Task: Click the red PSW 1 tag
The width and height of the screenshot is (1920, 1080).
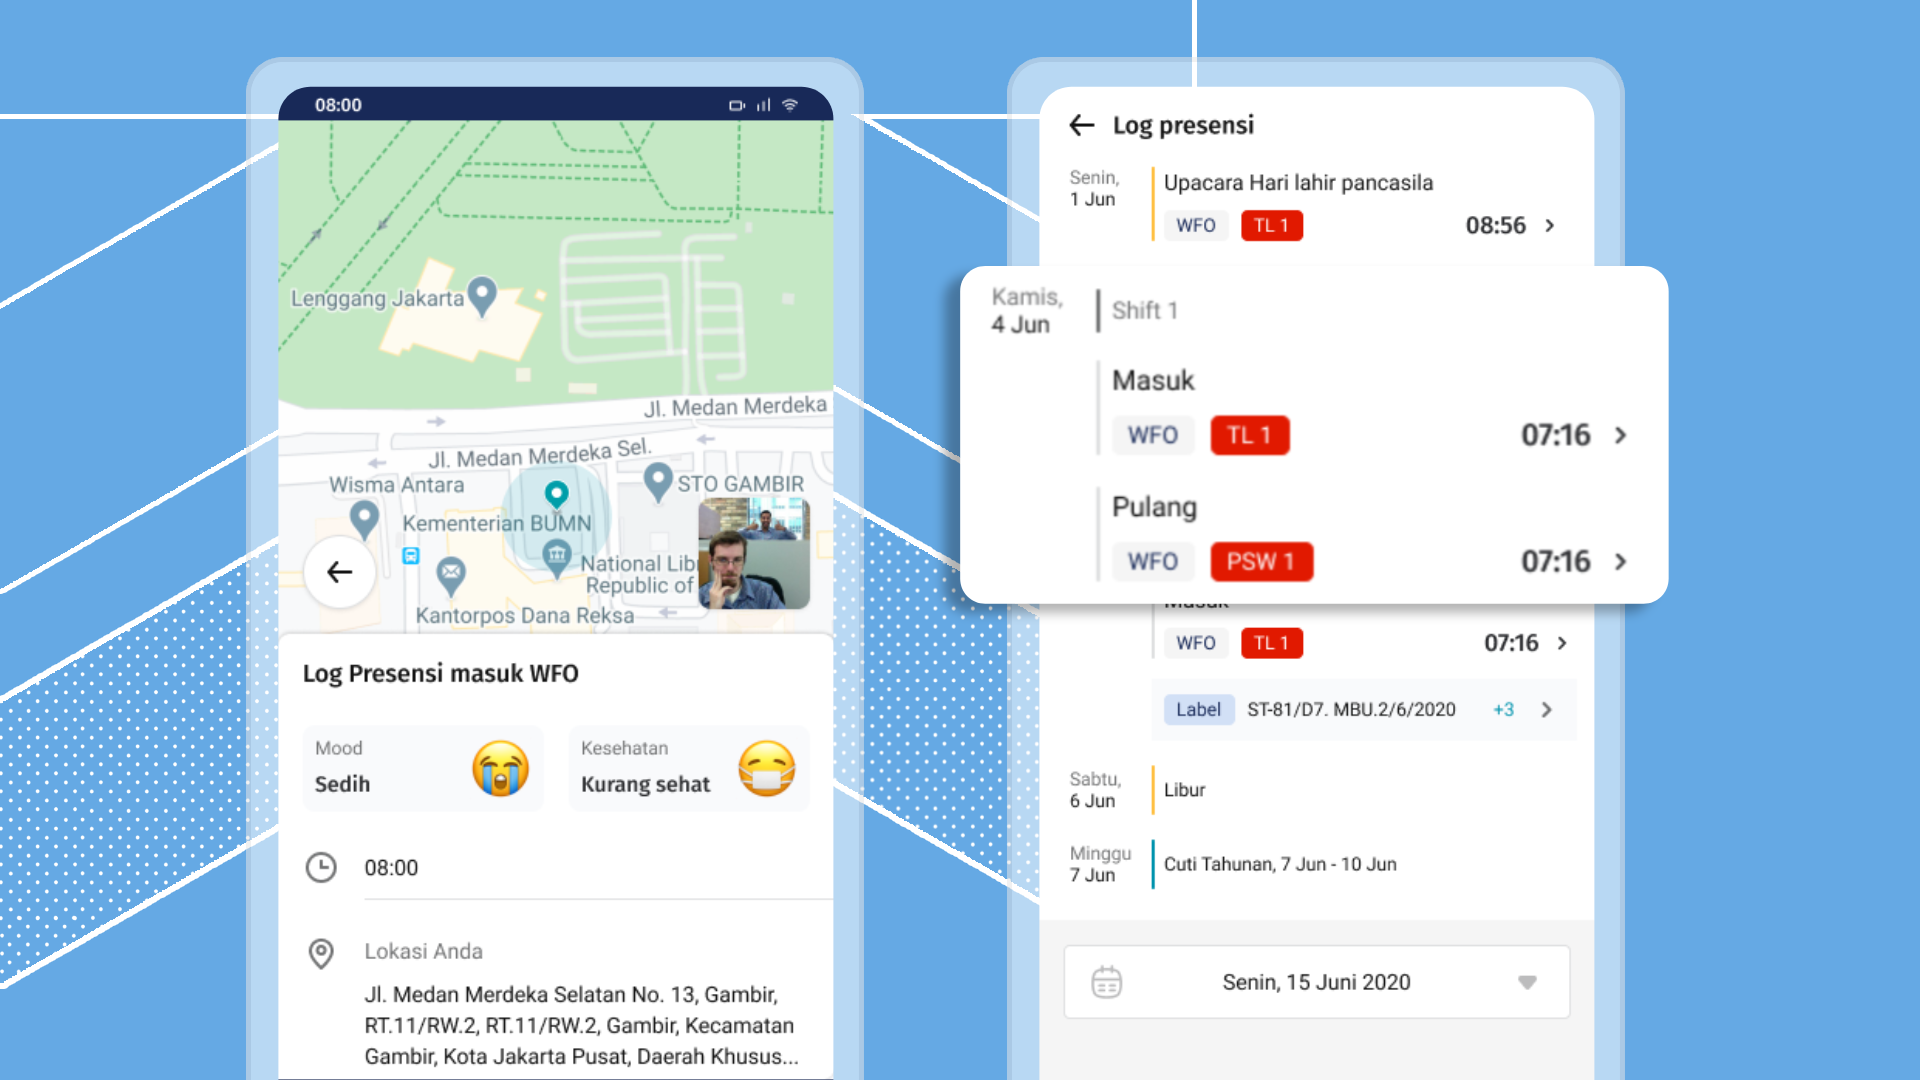Action: pos(1261,562)
